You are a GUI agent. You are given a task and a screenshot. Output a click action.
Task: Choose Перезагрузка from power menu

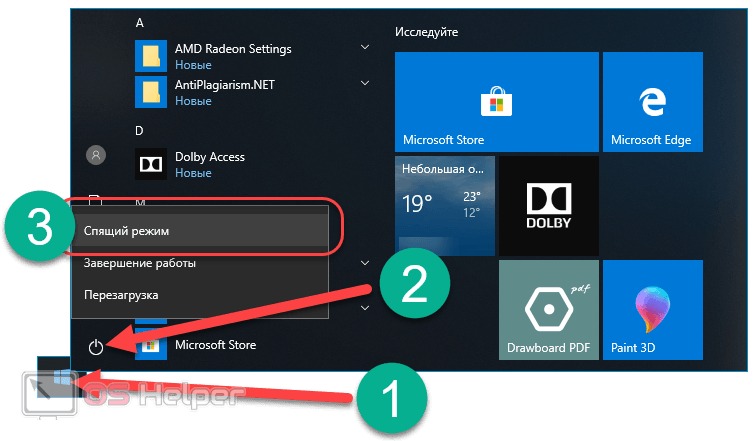[200, 294]
